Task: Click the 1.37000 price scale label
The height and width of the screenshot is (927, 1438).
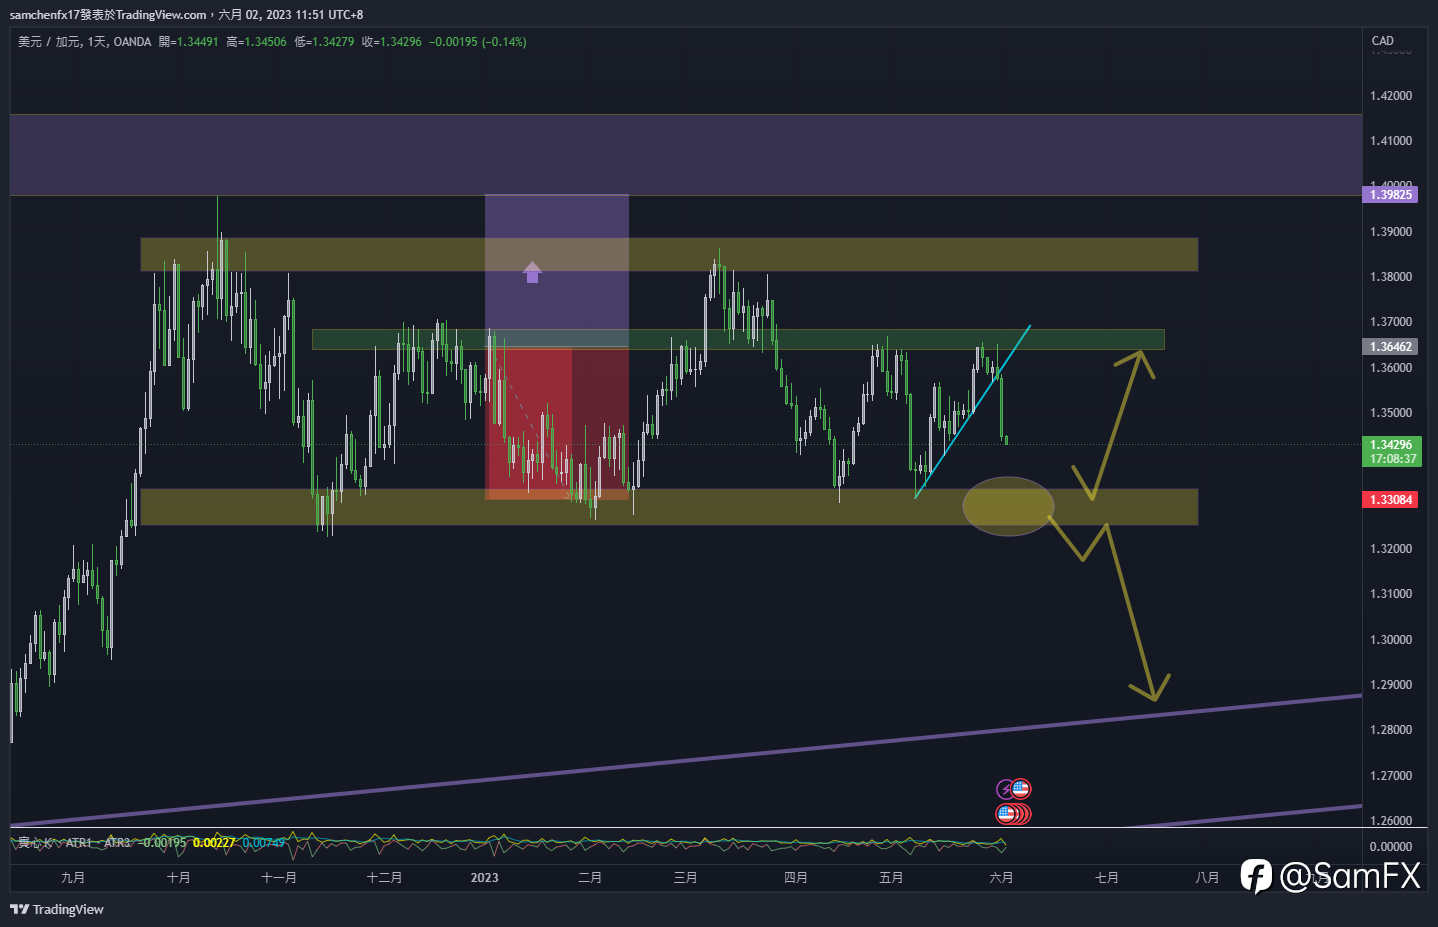Action: pyautogui.click(x=1391, y=322)
